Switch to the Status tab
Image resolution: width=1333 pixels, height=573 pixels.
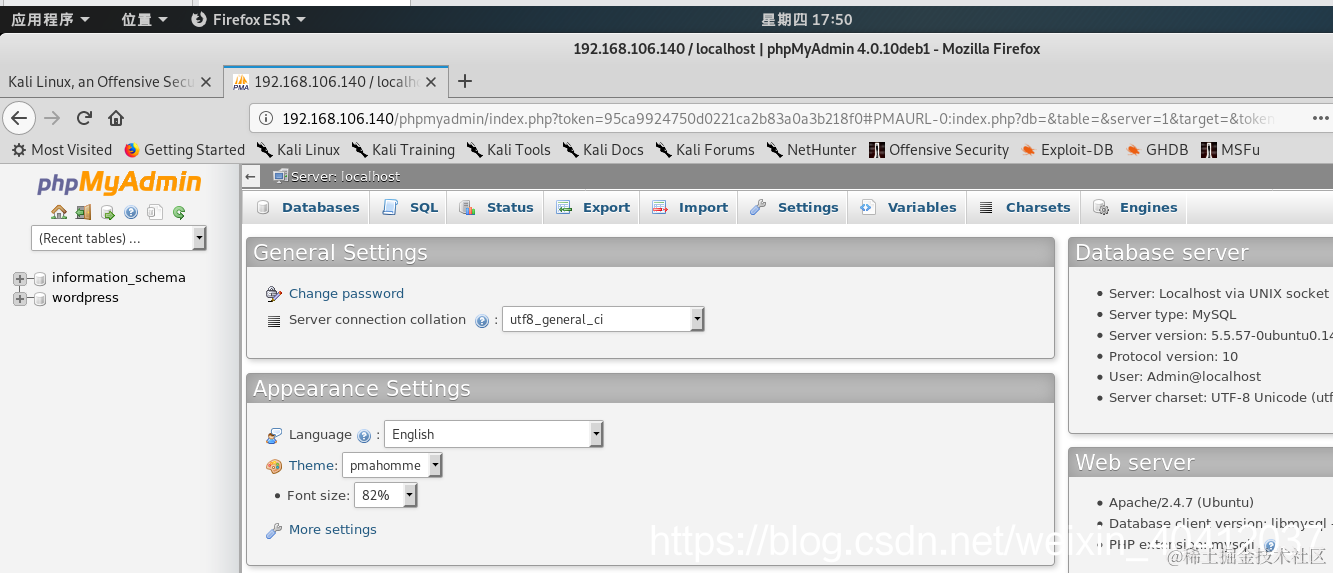(496, 207)
